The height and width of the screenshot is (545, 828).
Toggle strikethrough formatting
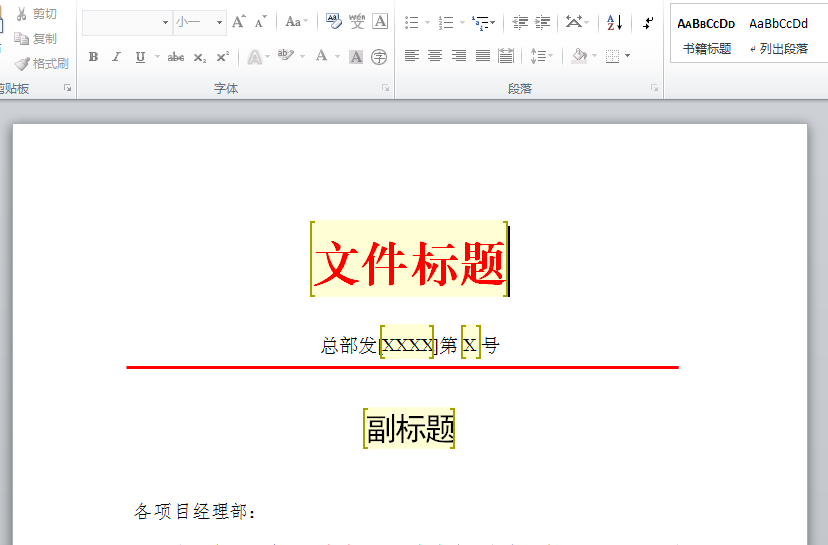(x=176, y=57)
